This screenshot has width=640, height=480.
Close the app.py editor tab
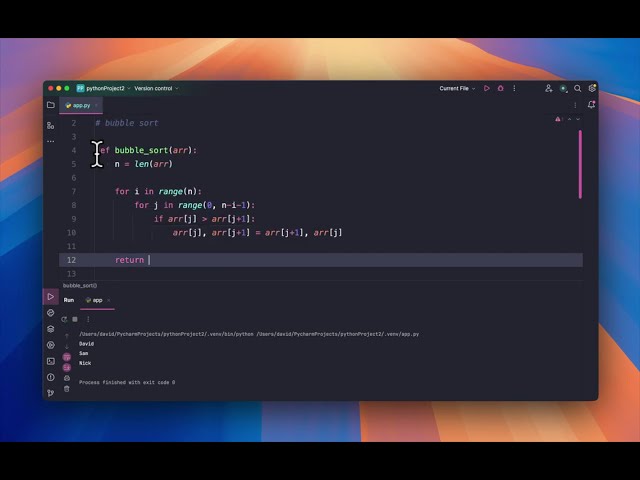point(96,105)
